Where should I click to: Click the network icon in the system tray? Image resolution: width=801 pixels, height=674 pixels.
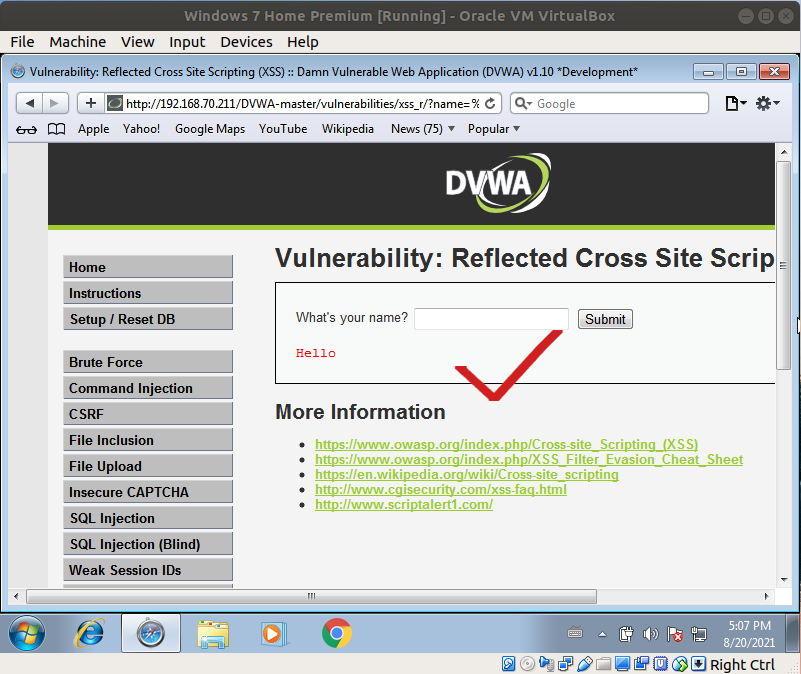tap(699, 634)
